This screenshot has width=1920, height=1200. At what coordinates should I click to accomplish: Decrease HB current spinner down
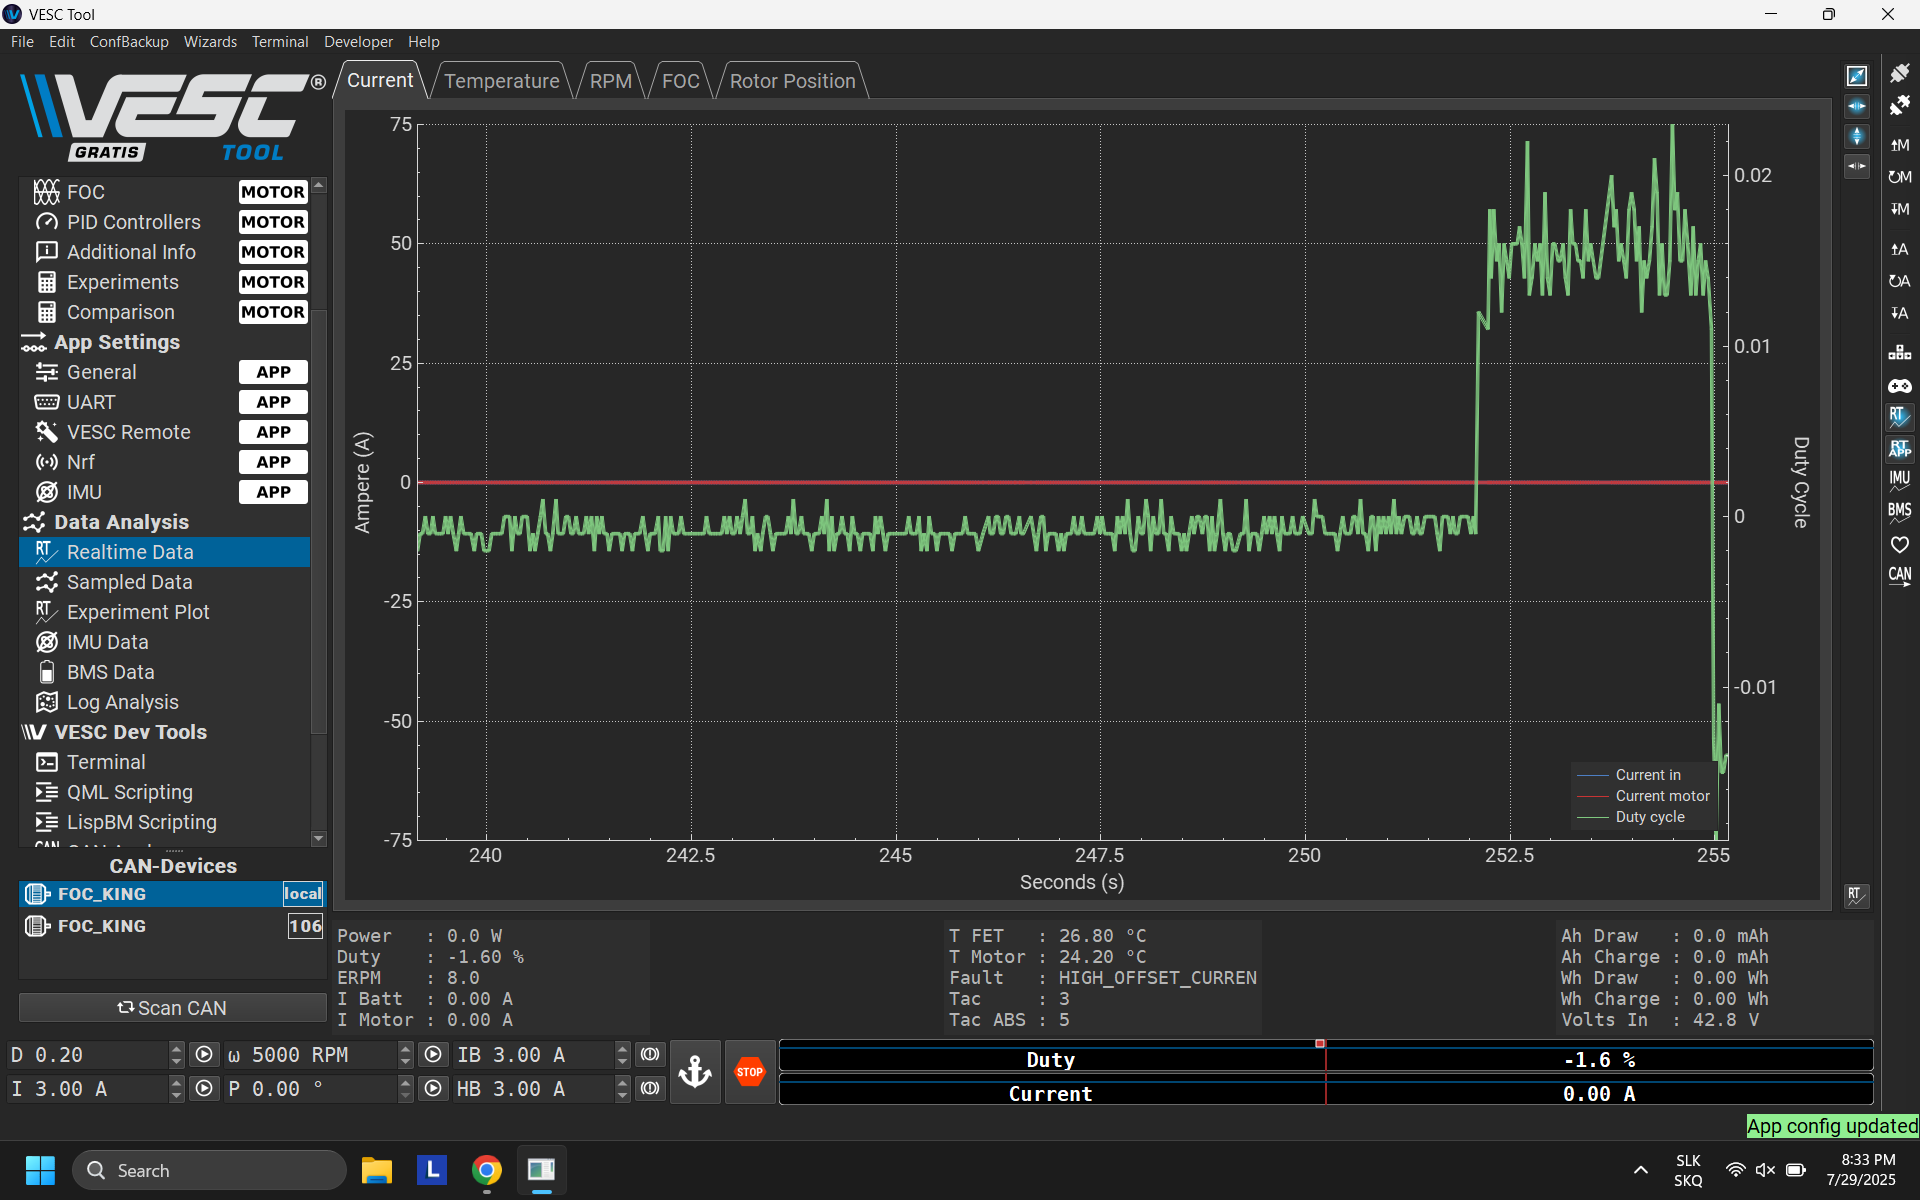(622, 1096)
